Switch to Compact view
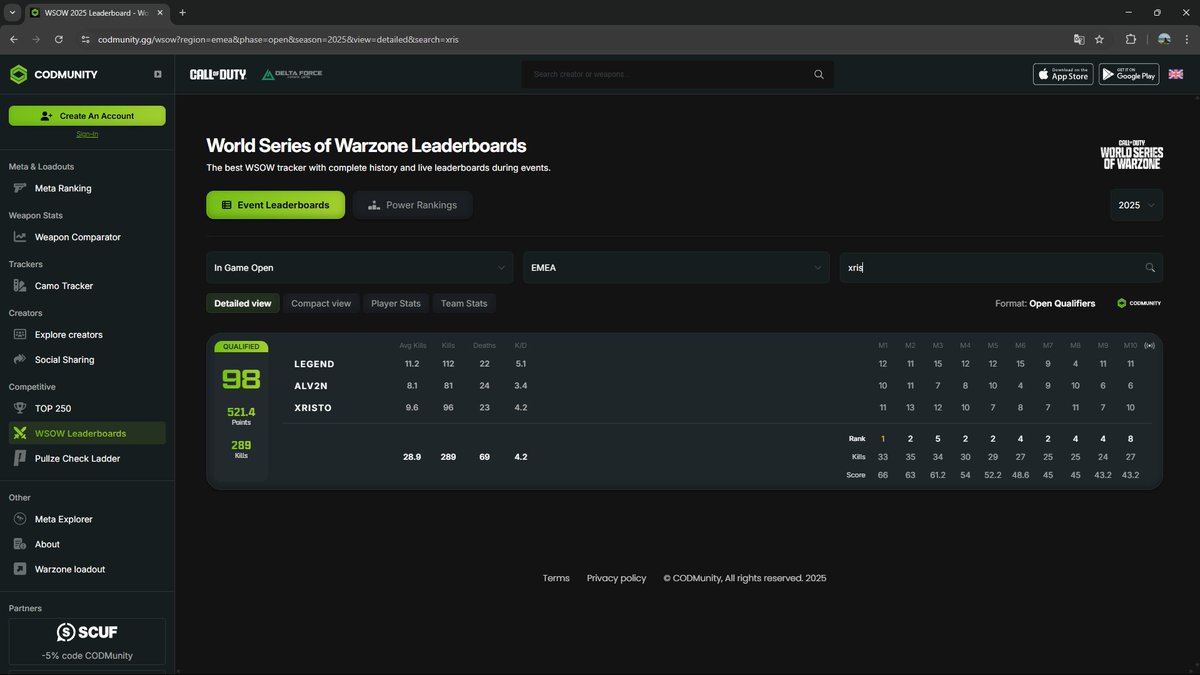The width and height of the screenshot is (1200, 675). [x=321, y=303]
